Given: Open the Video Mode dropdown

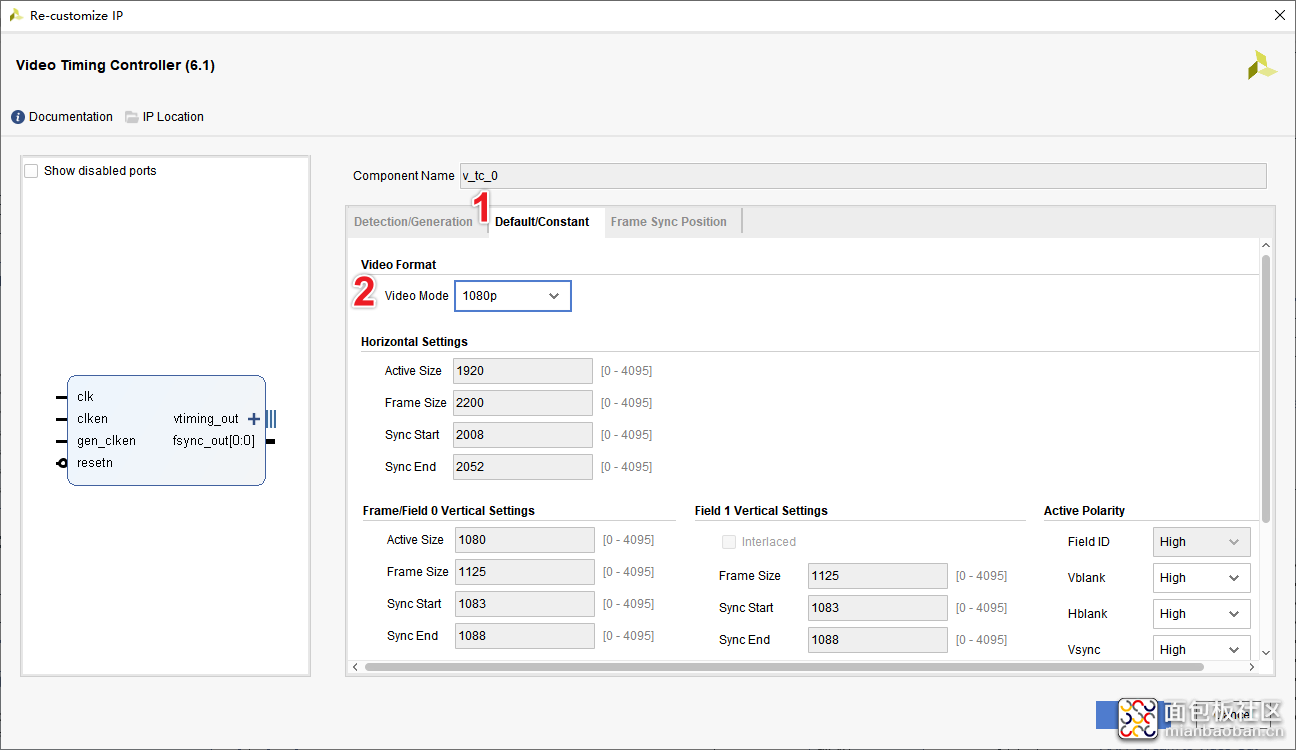Looking at the screenshot, I should [513, 296].
